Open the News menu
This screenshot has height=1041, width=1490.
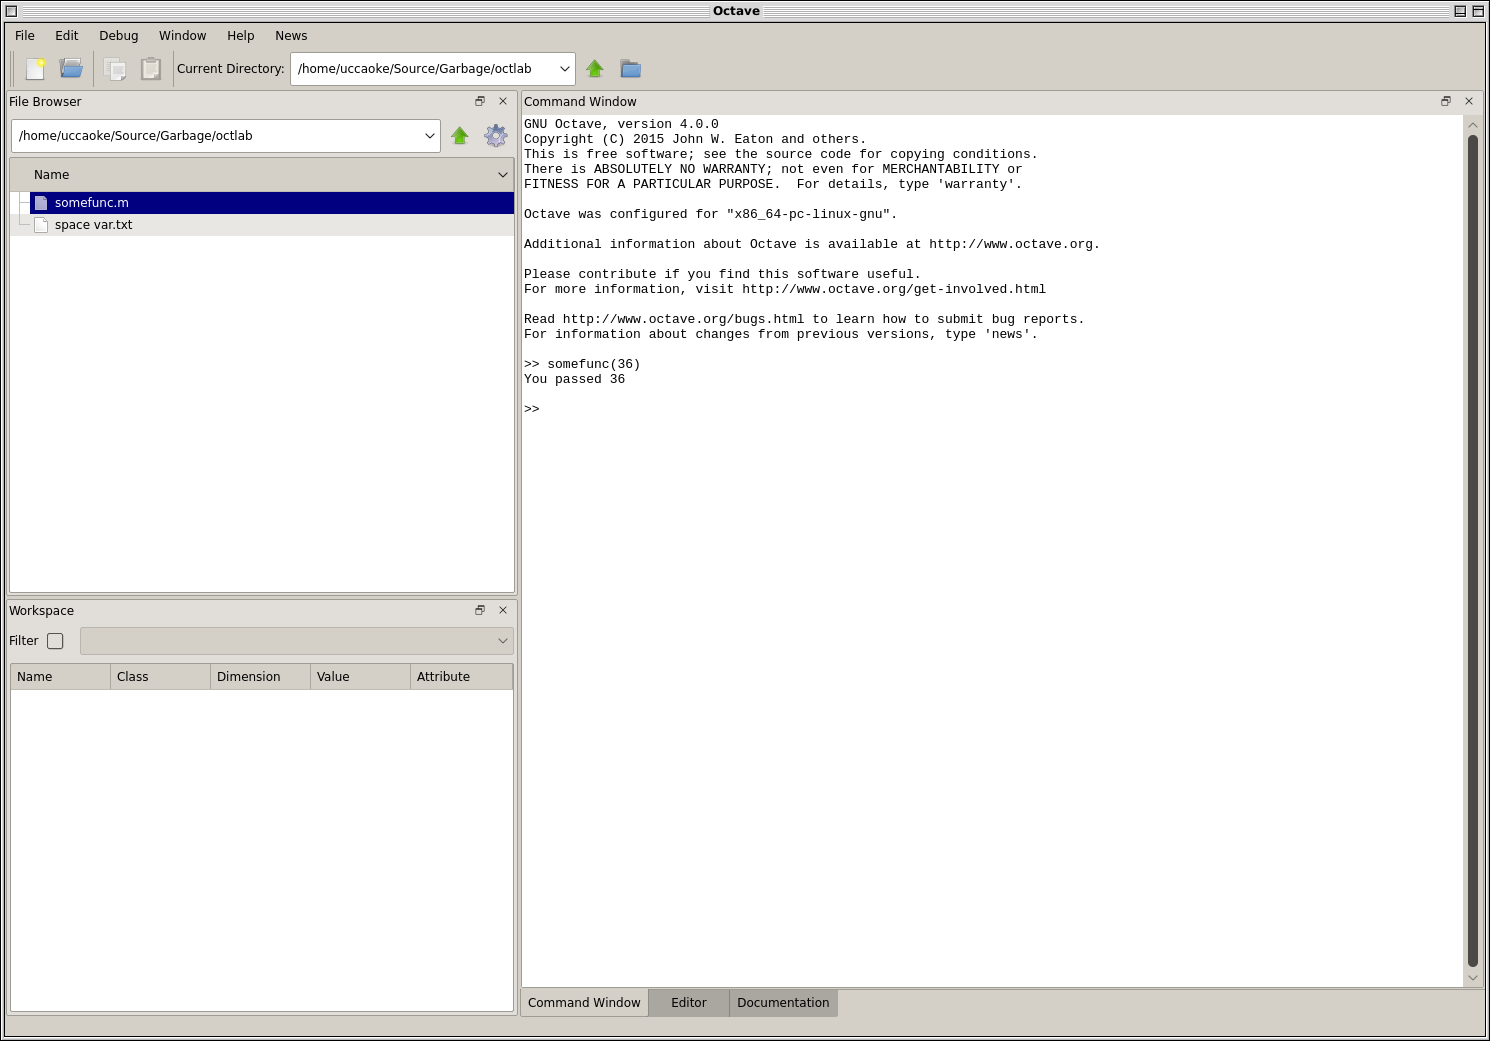pyautogui.click(x=291, y=36)
